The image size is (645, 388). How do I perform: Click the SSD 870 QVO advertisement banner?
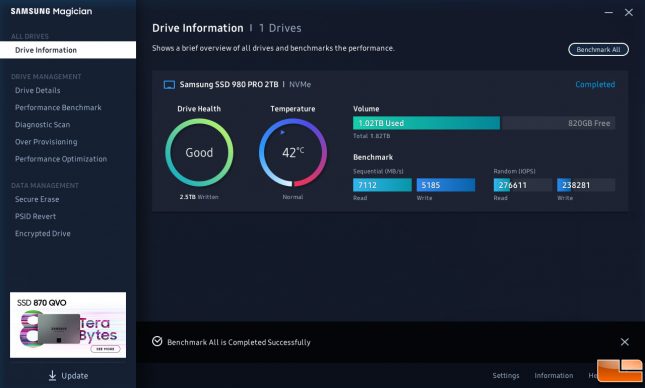coord(68,325)
